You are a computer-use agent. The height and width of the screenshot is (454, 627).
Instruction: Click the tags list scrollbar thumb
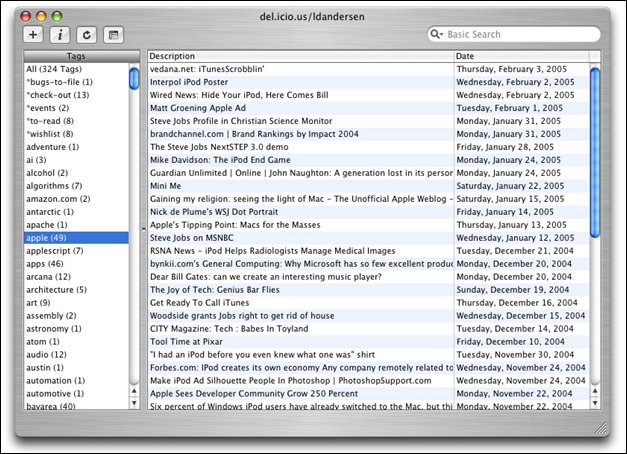[134, 78]
